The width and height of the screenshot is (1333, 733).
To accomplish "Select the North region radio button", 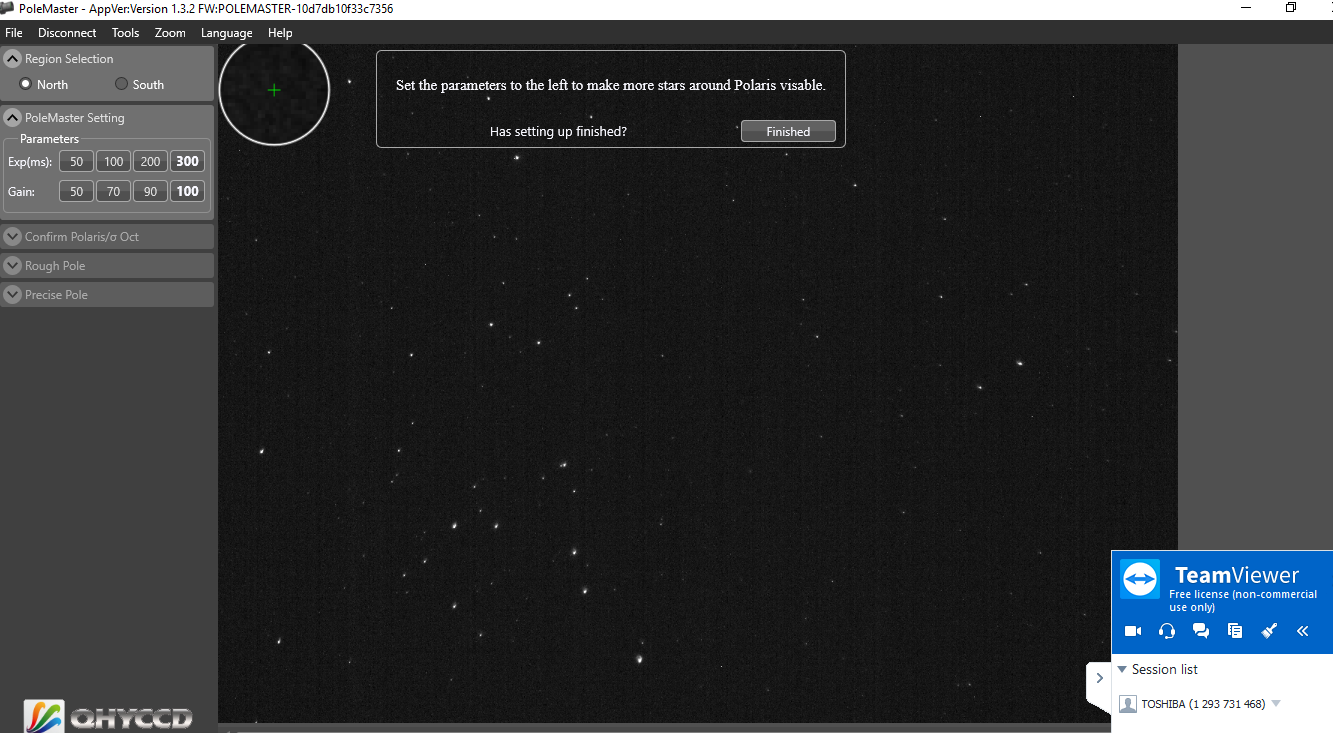I will click(x=26, y=84).
